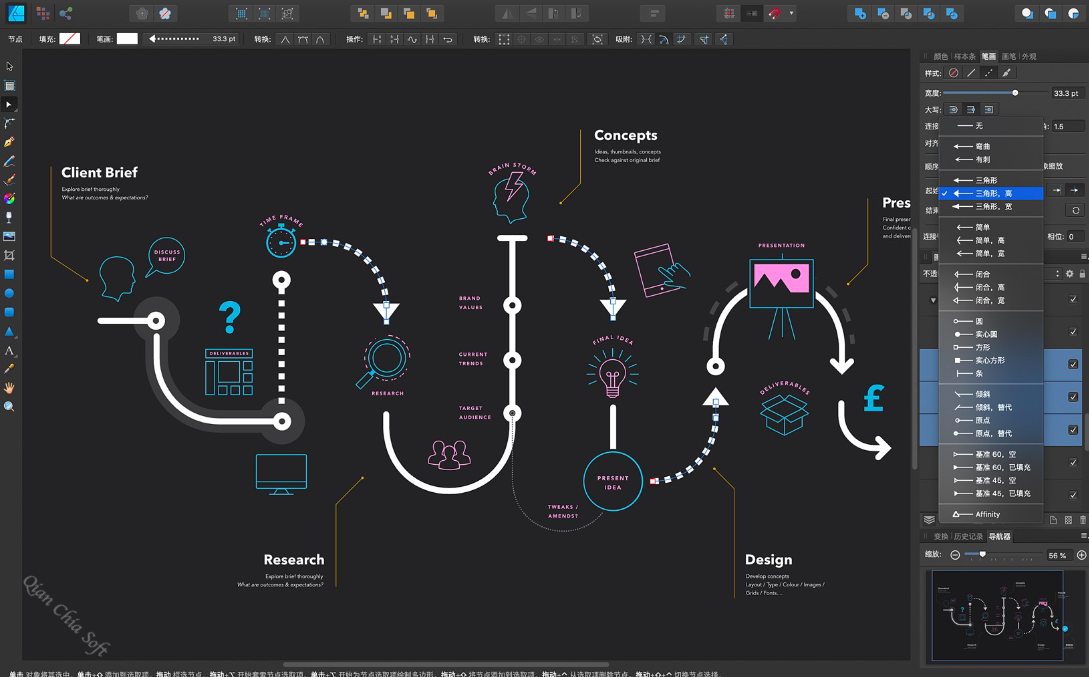Switch to the Pixel persona icon
The height and width of the screenshot is (677, 1089).
pos(43,13)
